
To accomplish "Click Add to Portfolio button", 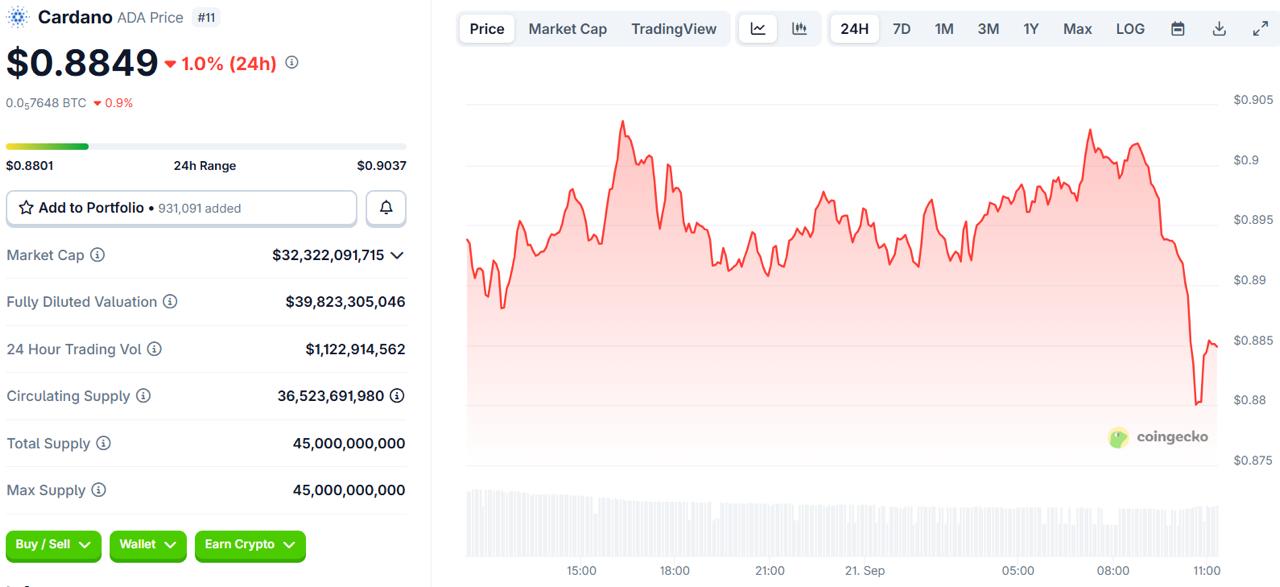I will pyautogui.click(x=181, y=208).
